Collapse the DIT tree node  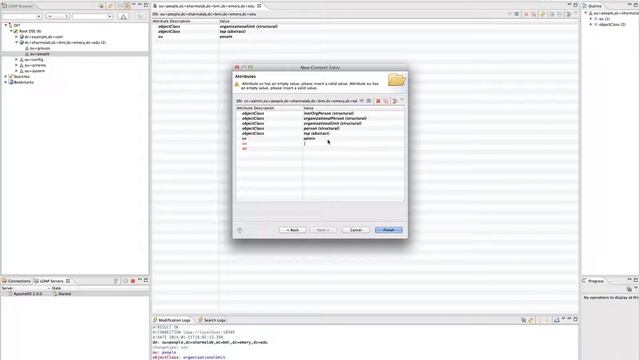click(6, 25)
